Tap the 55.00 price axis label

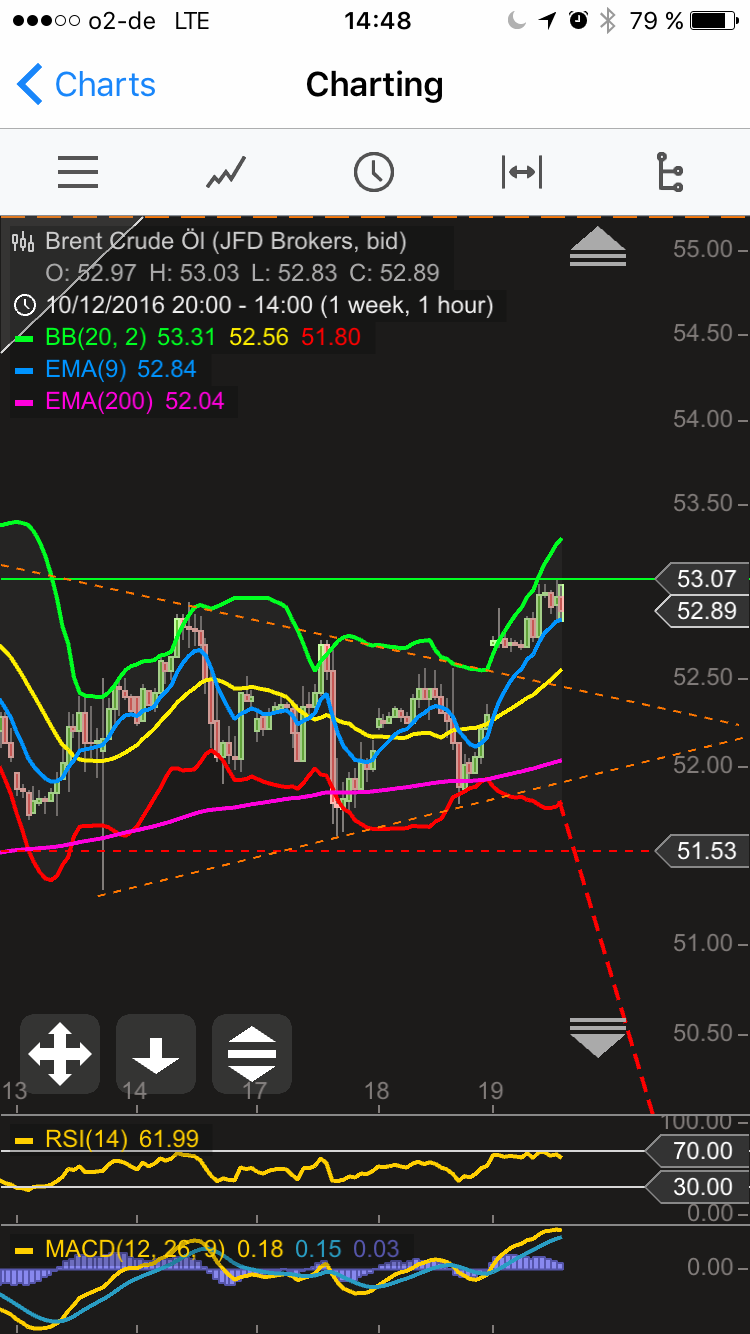click(x=703, y=248)
